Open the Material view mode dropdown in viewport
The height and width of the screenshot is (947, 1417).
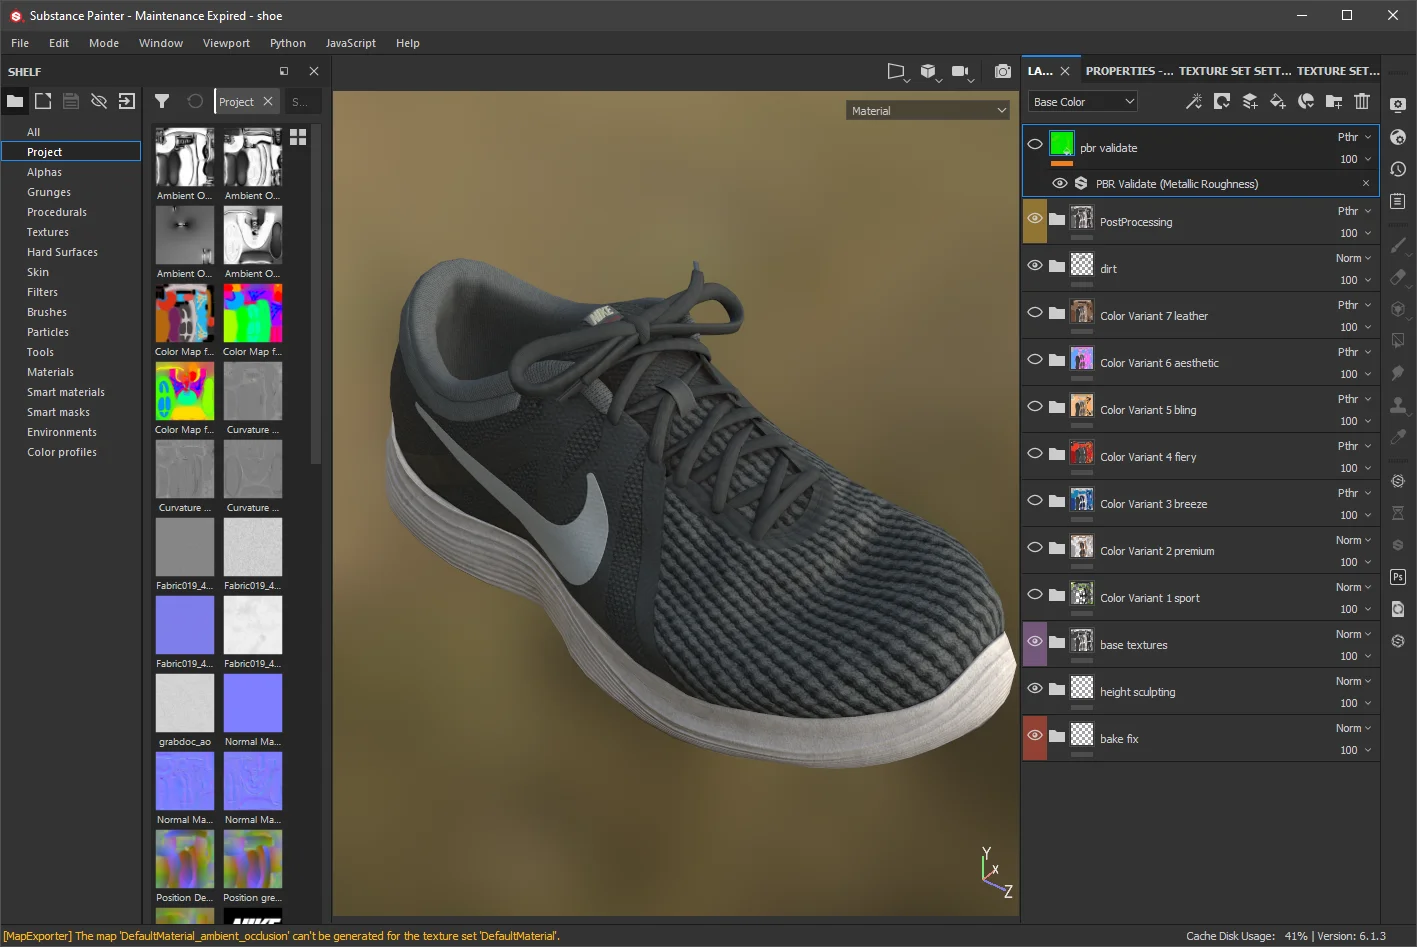[926, 110]
